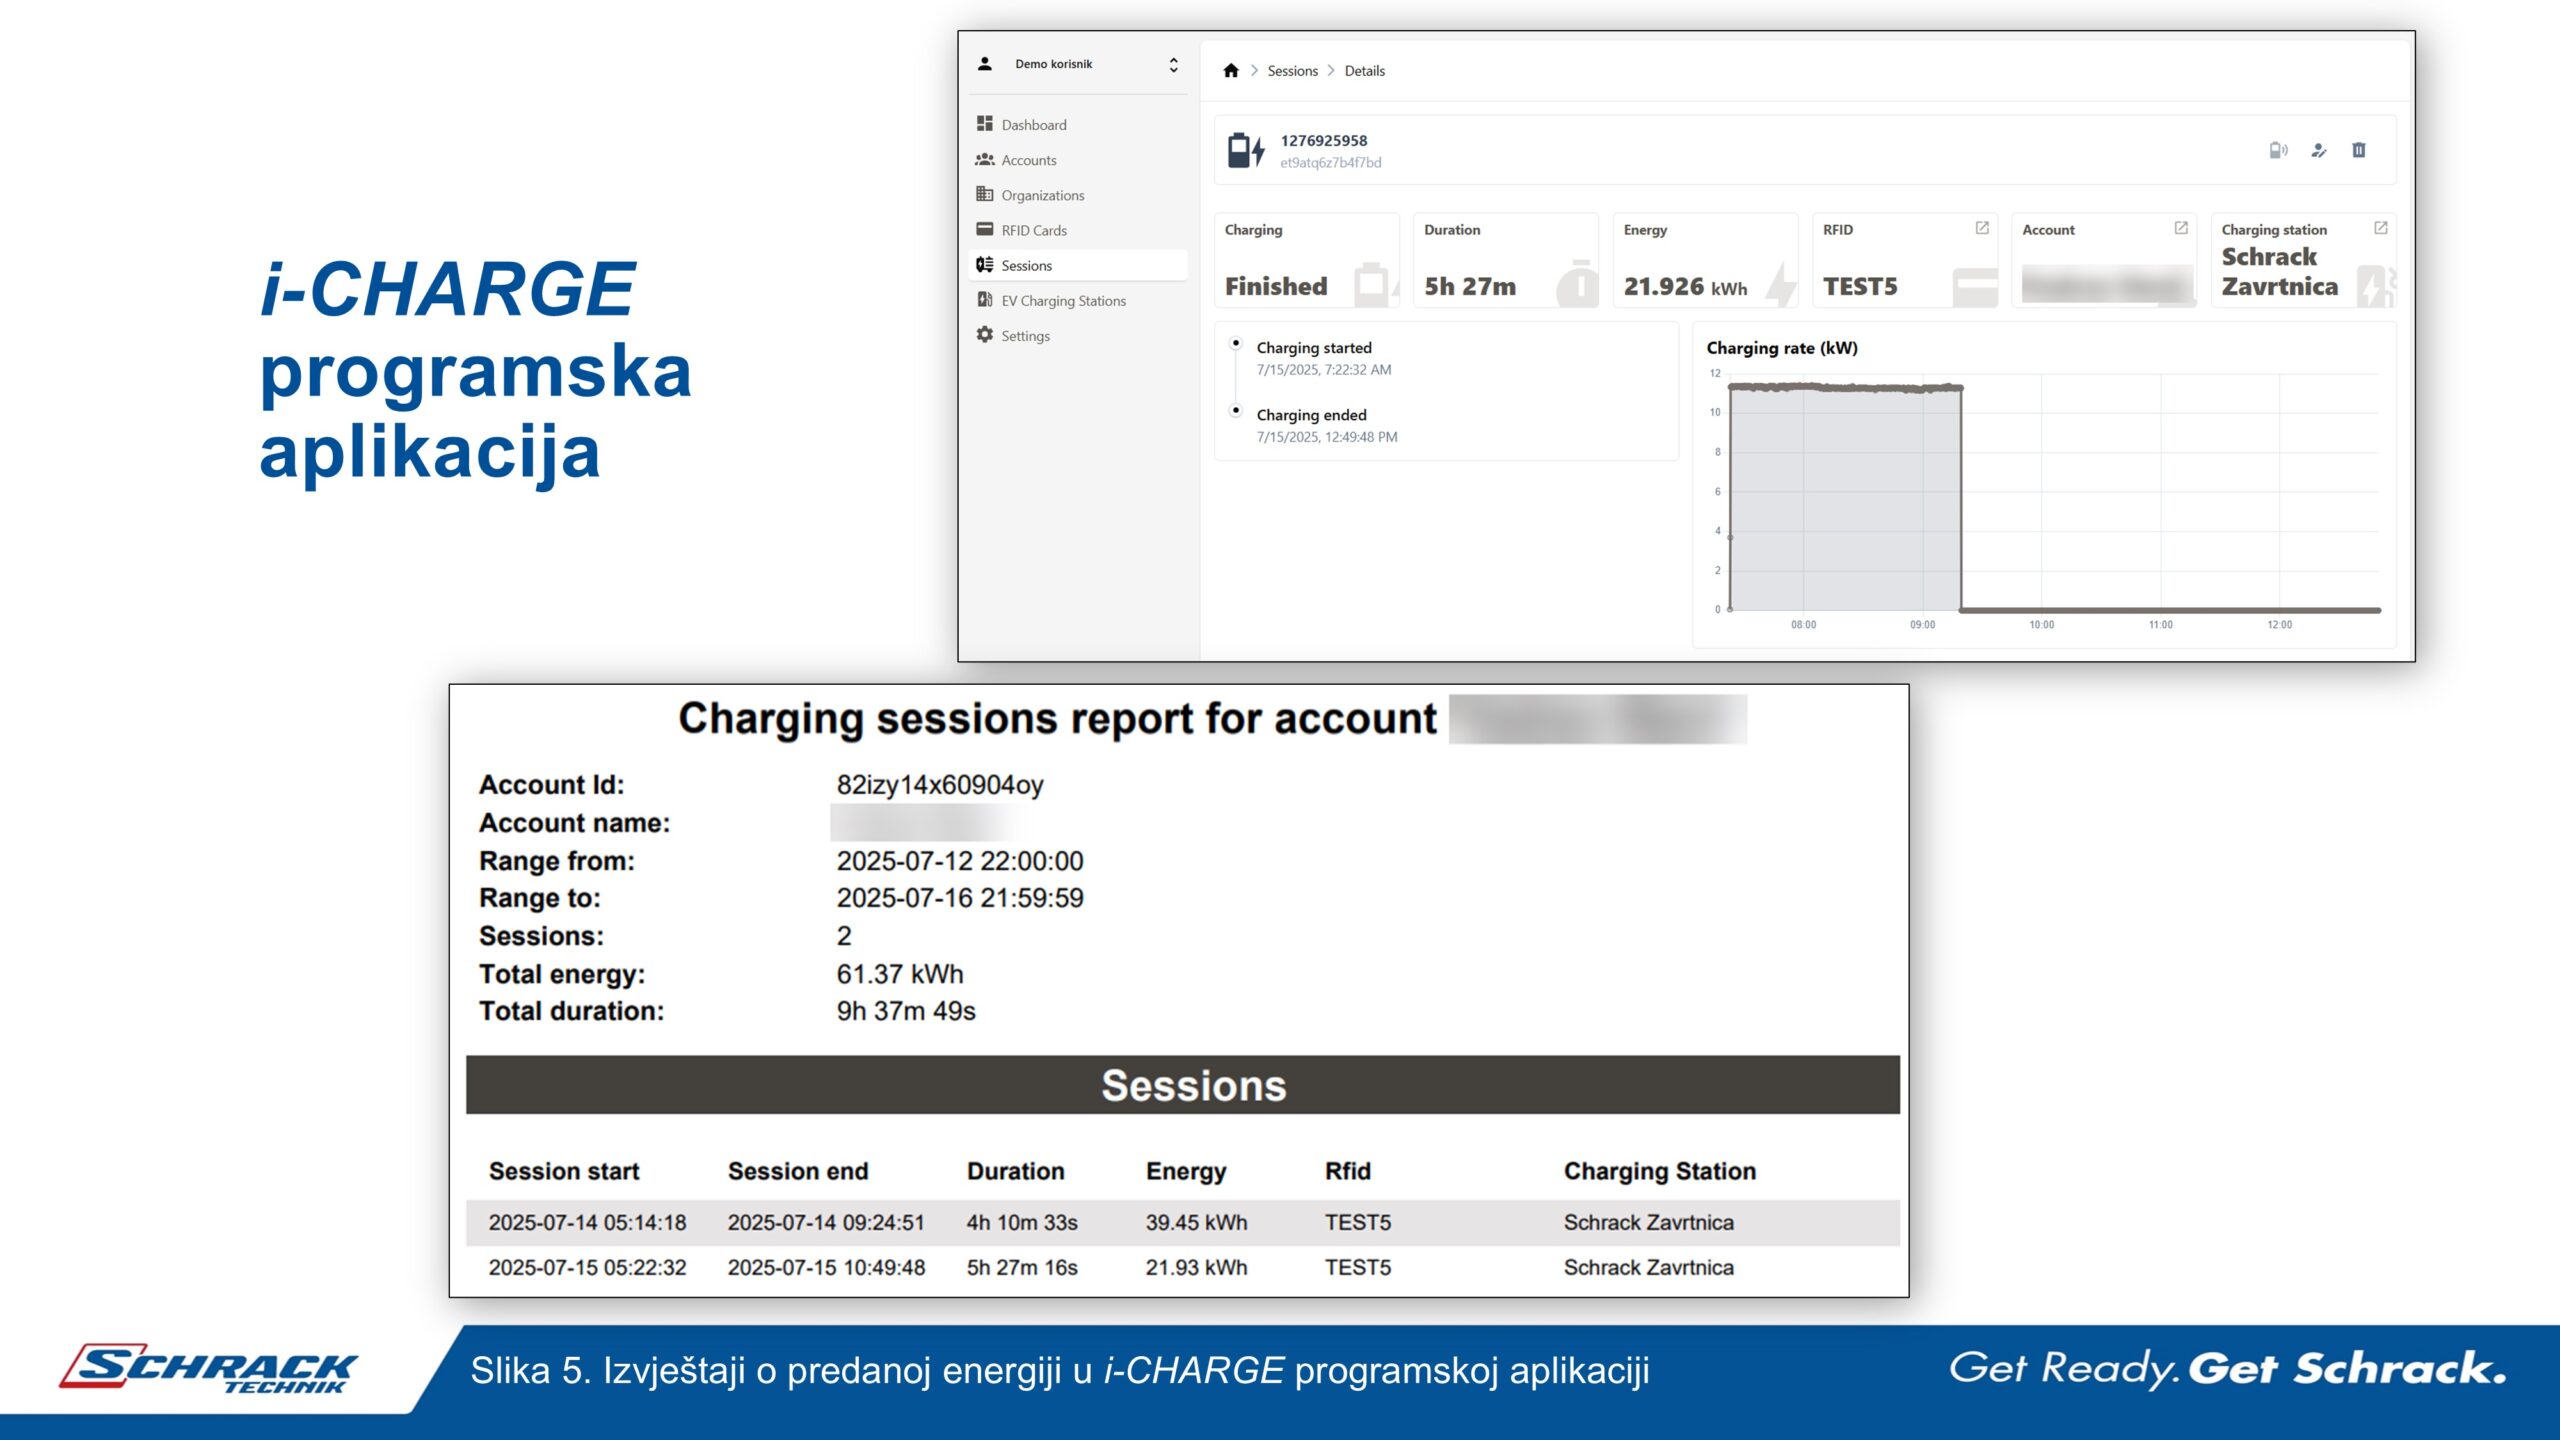Click the et9atq6z7b4f7bd session code

click(x=1330, y=162)
